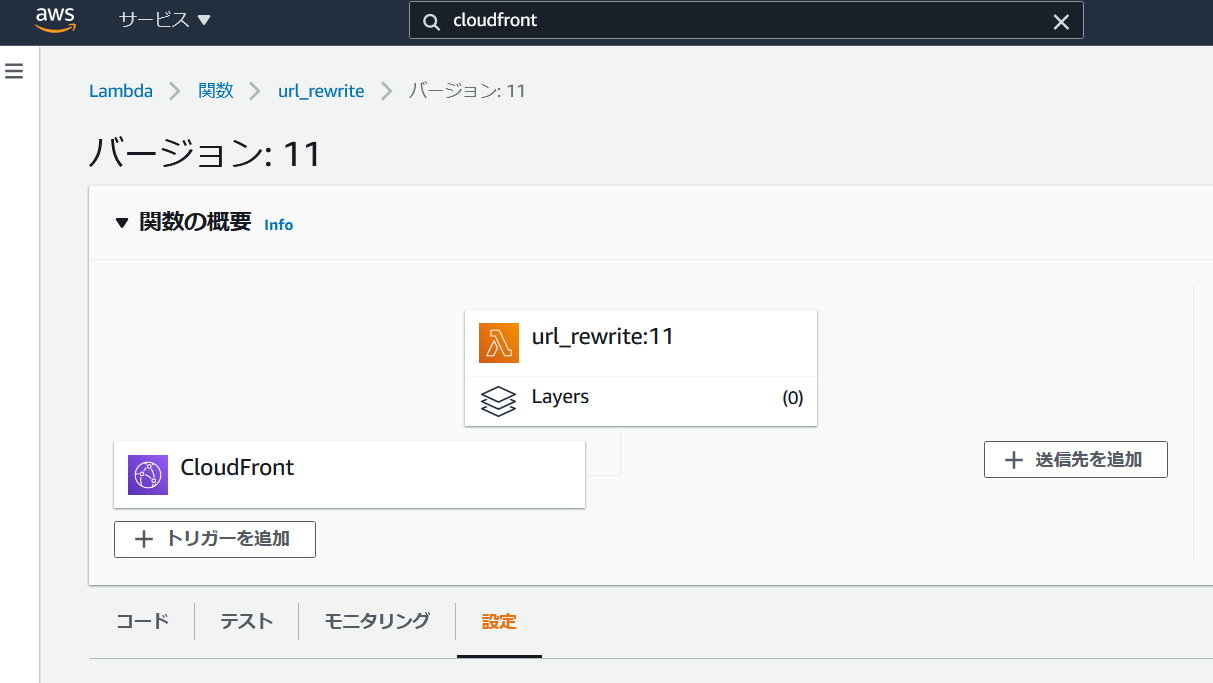
Task: Click the 送信先を追加 button
Action: (x=1075, y=459)
